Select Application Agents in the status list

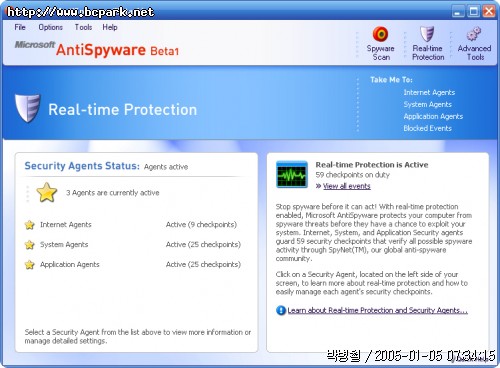(70, 265)
